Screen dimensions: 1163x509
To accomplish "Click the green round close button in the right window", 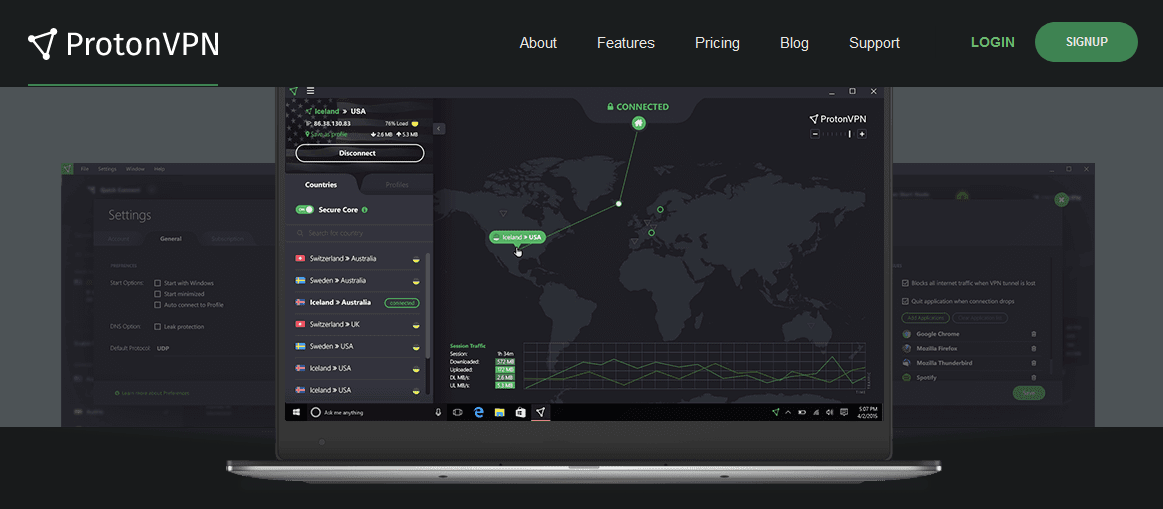I will pyautogui.click(x=1061, y=200).
